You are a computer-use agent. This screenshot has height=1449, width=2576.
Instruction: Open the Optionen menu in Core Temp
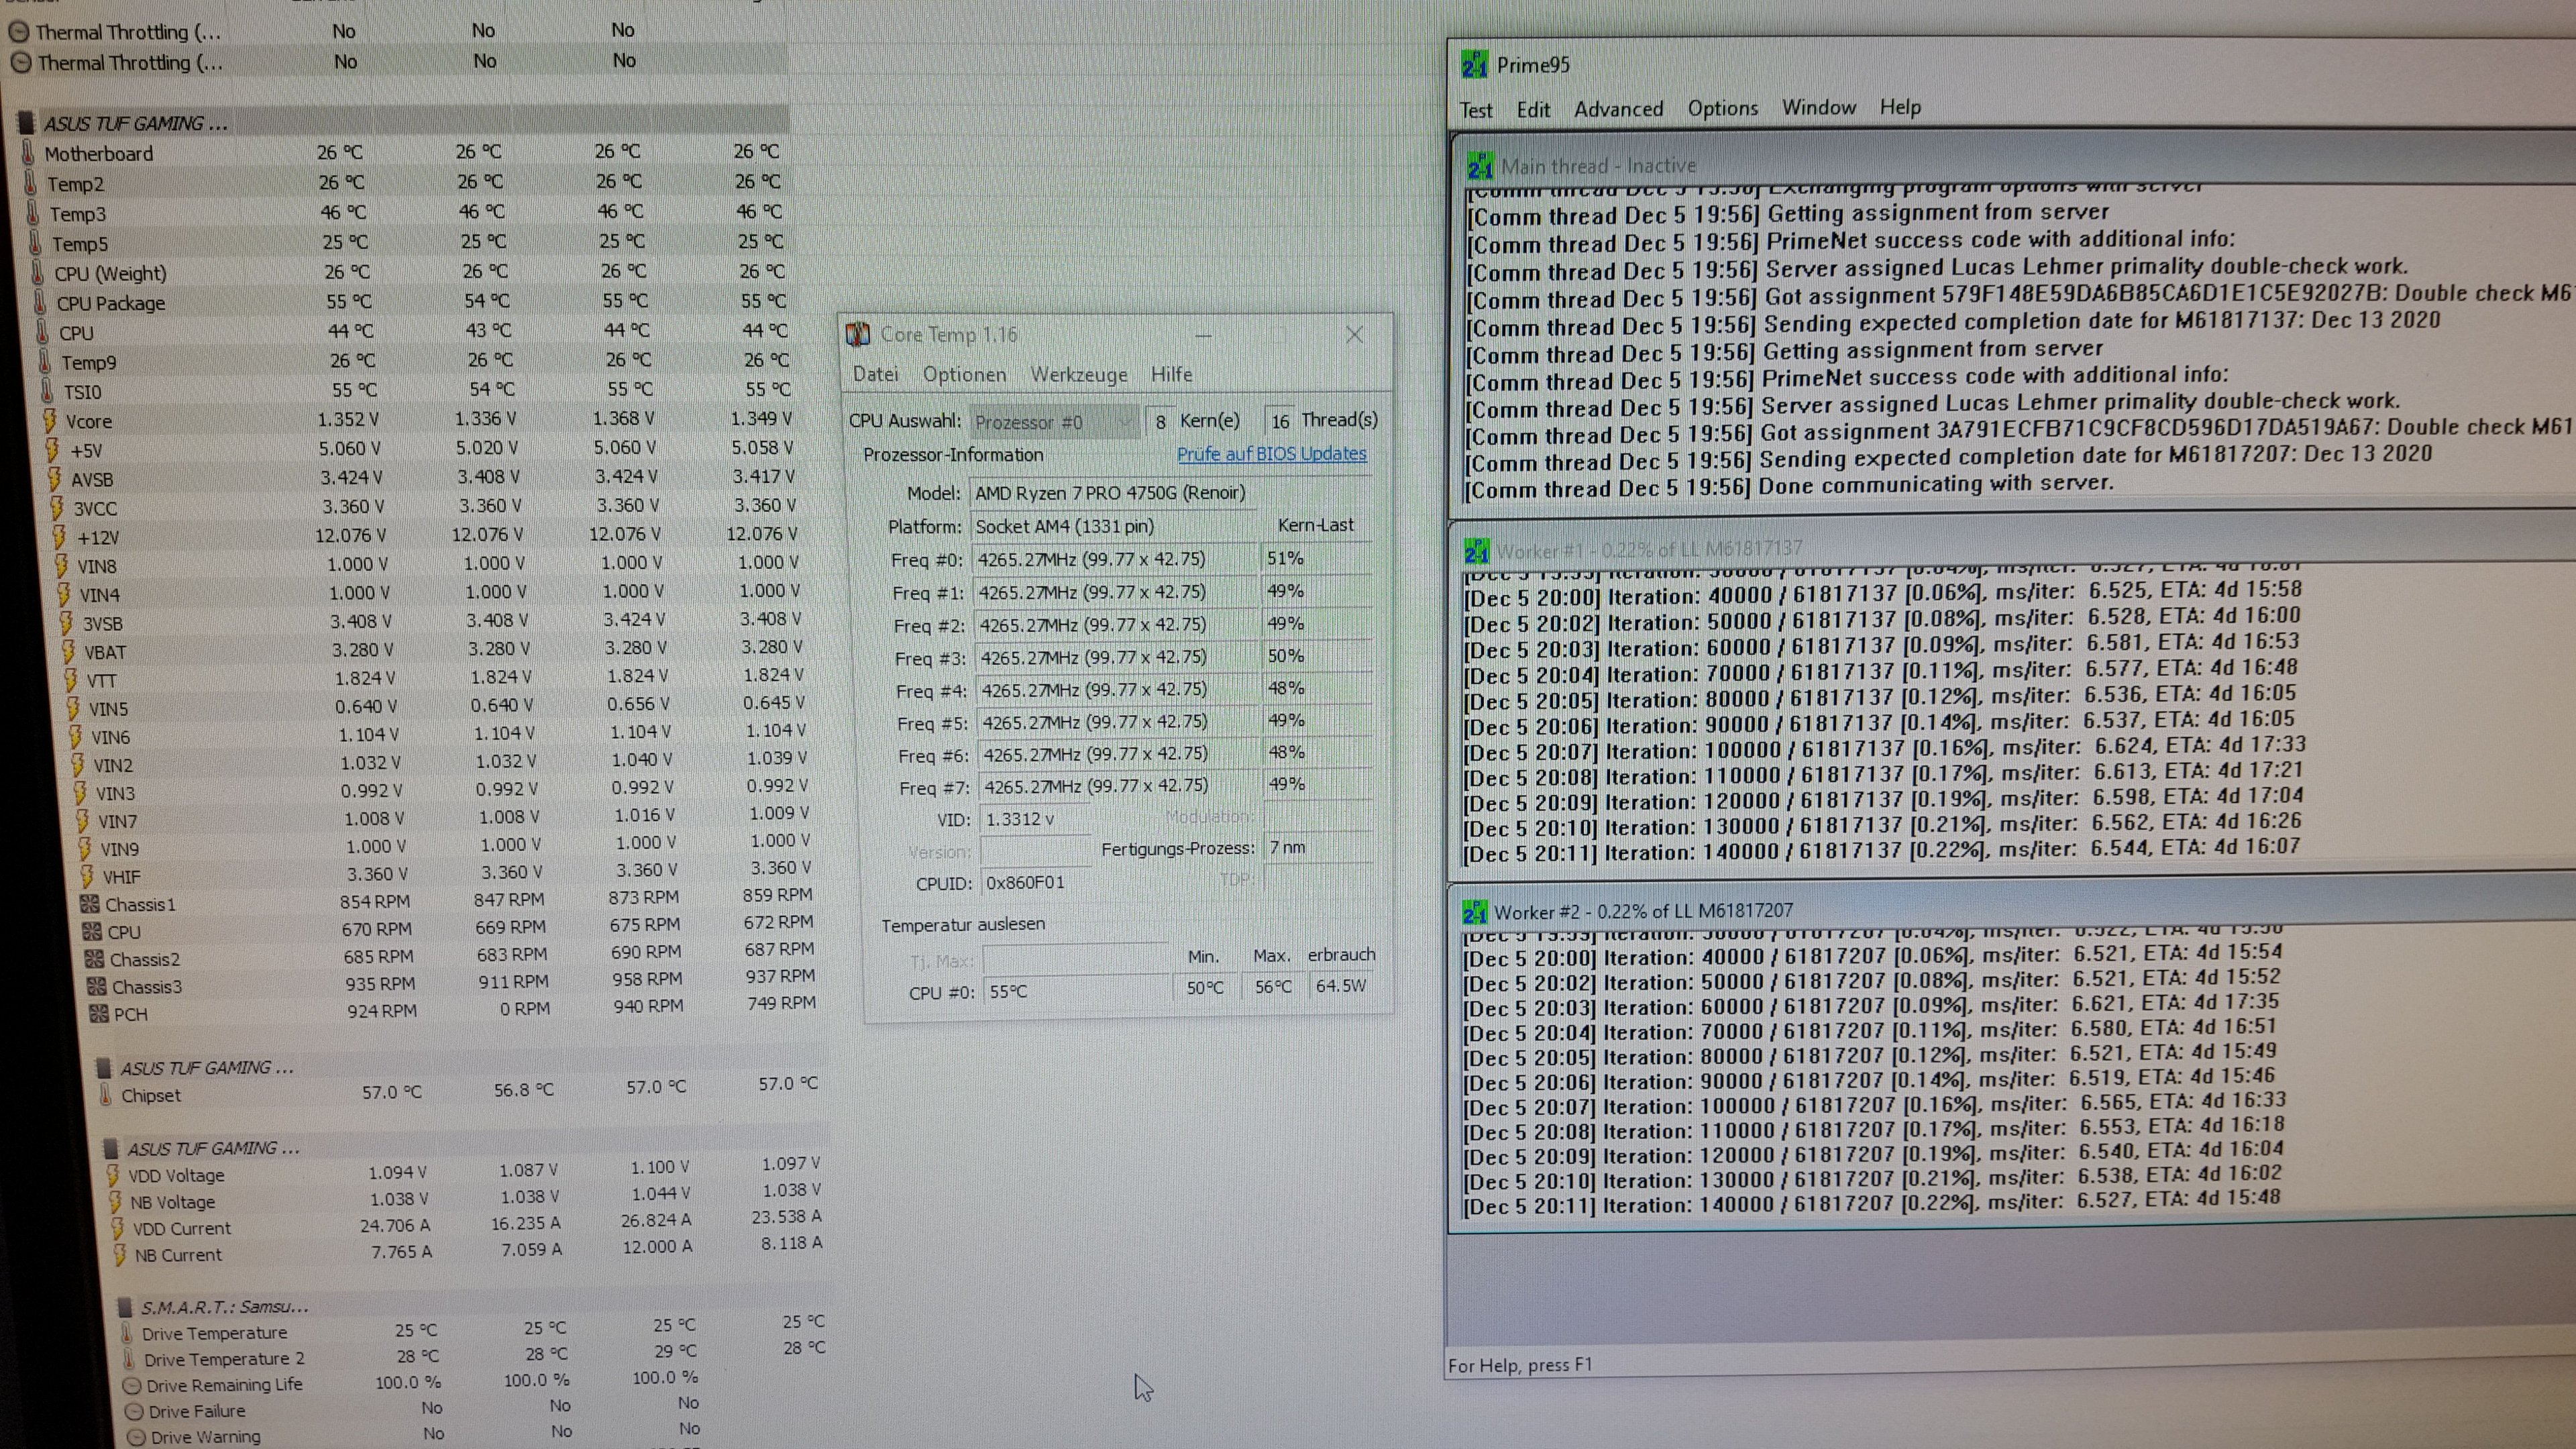964,374
